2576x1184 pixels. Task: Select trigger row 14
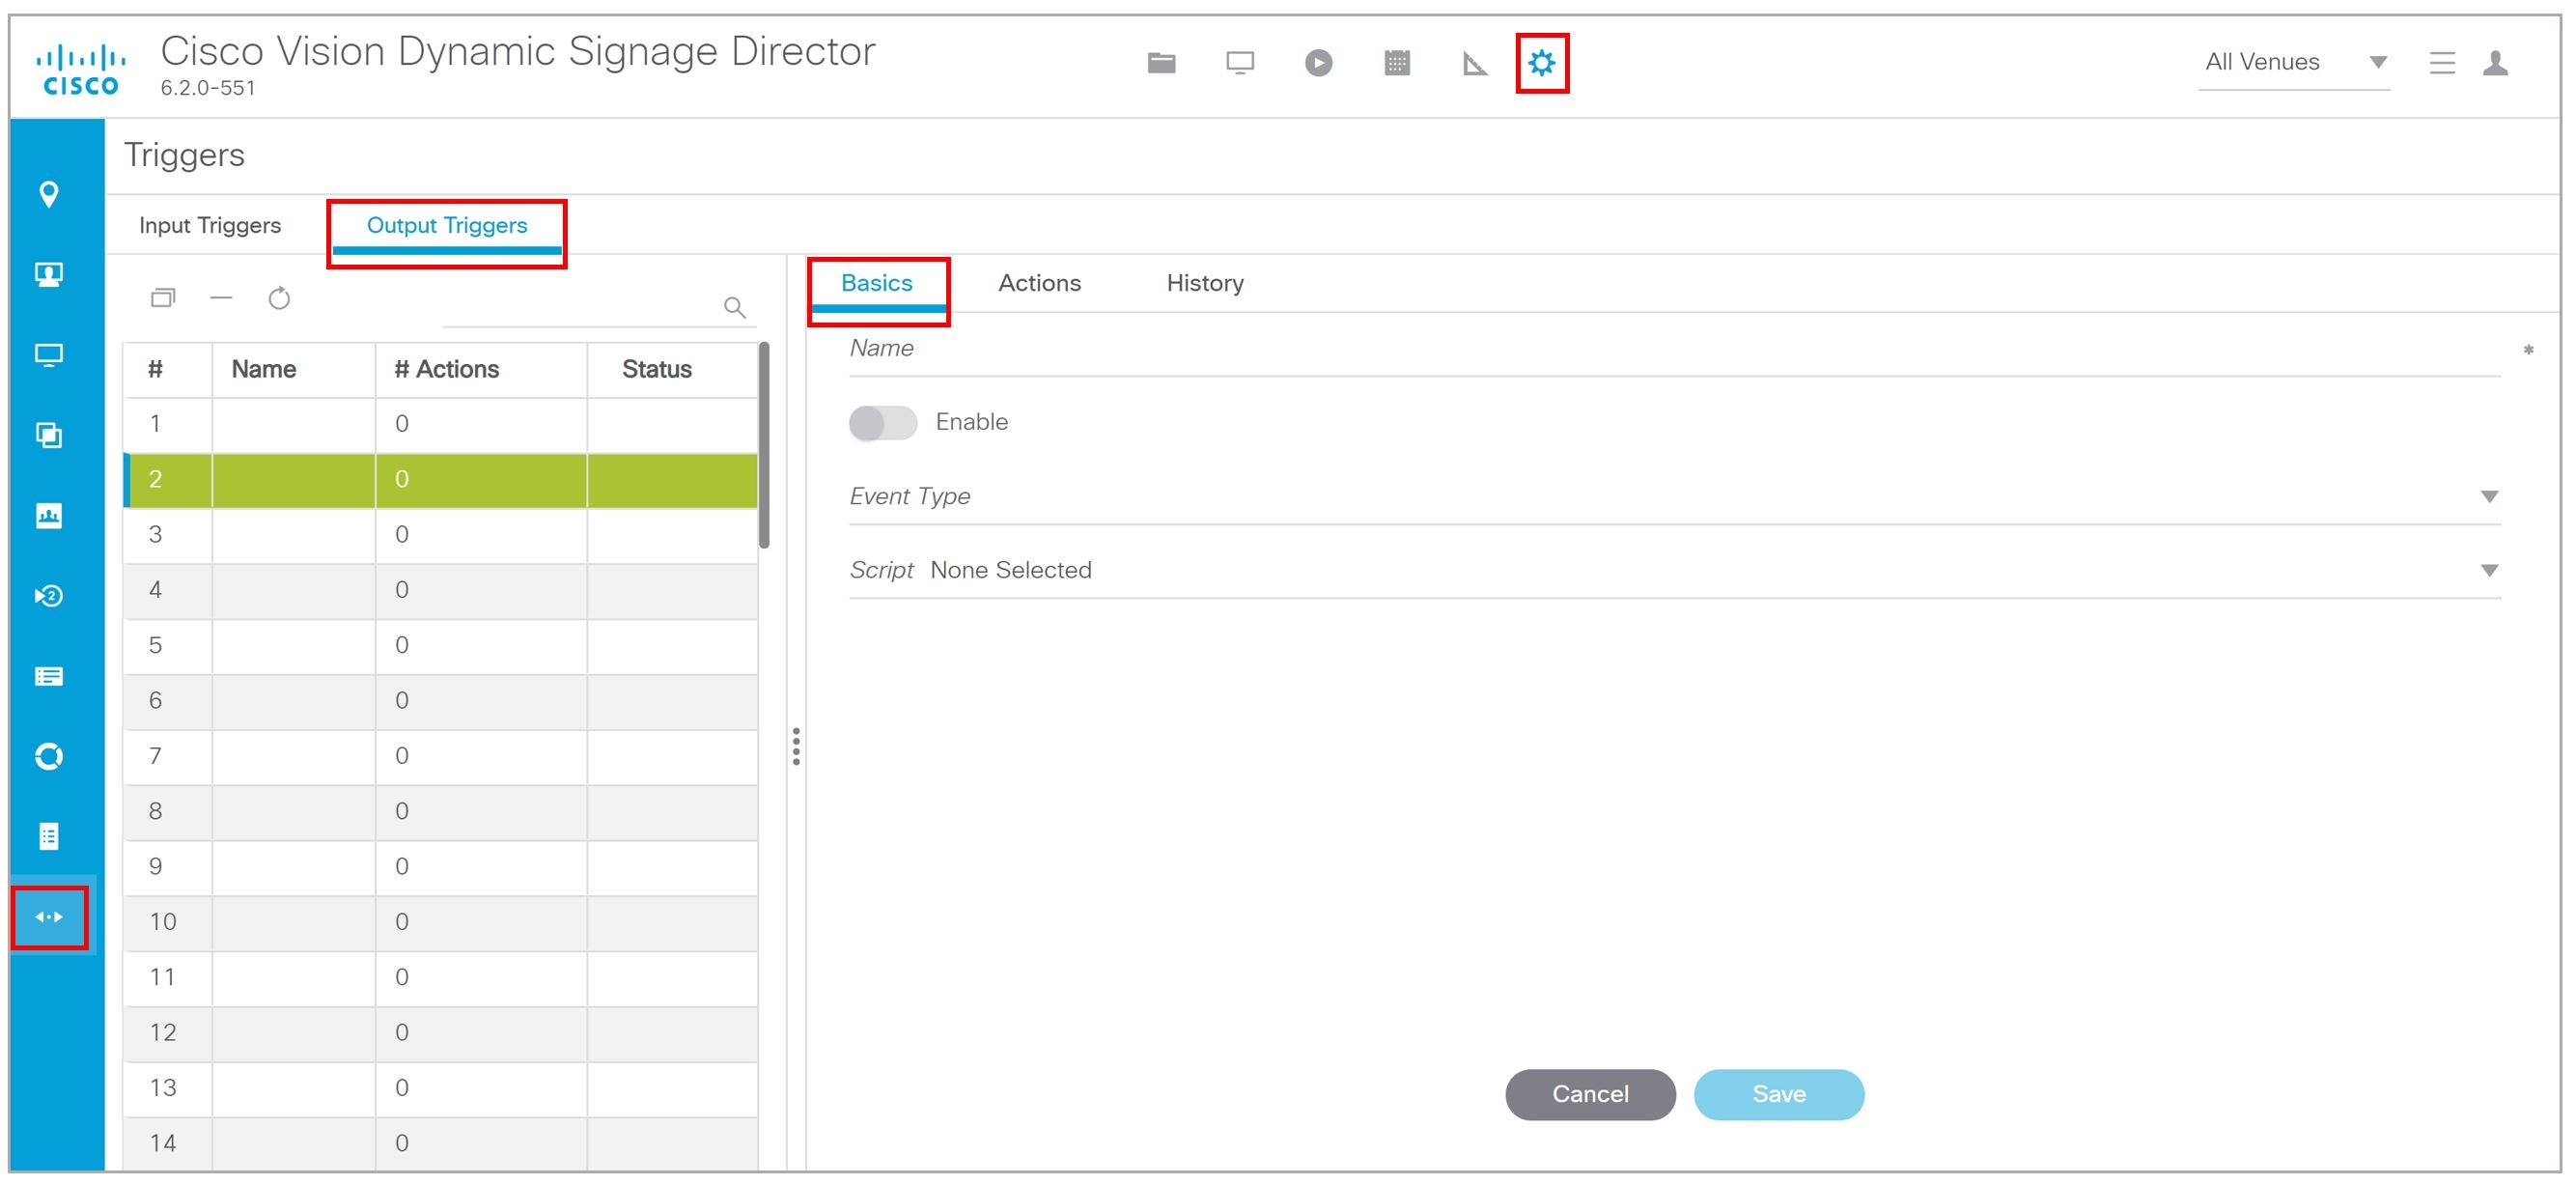click(440, 1143)
